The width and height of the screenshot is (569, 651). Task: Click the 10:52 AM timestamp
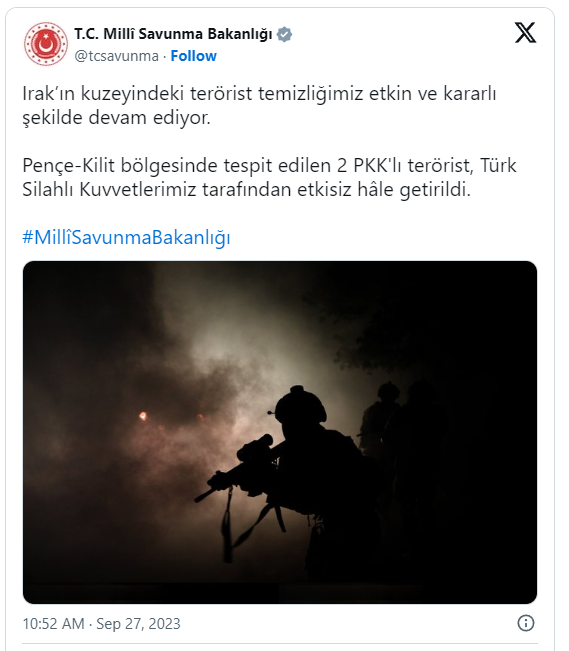pos(53,624)
